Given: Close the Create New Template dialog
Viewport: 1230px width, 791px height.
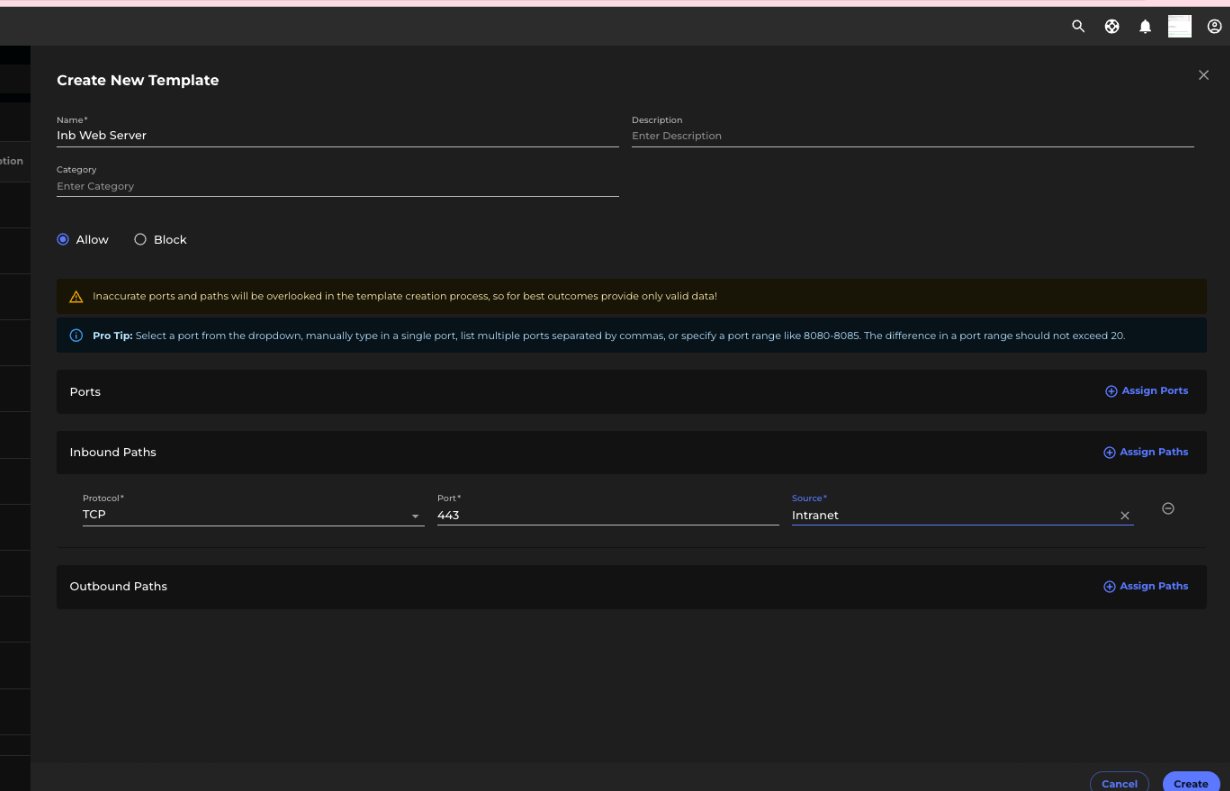Looking at the screenshot, I should coord(1203,76).
